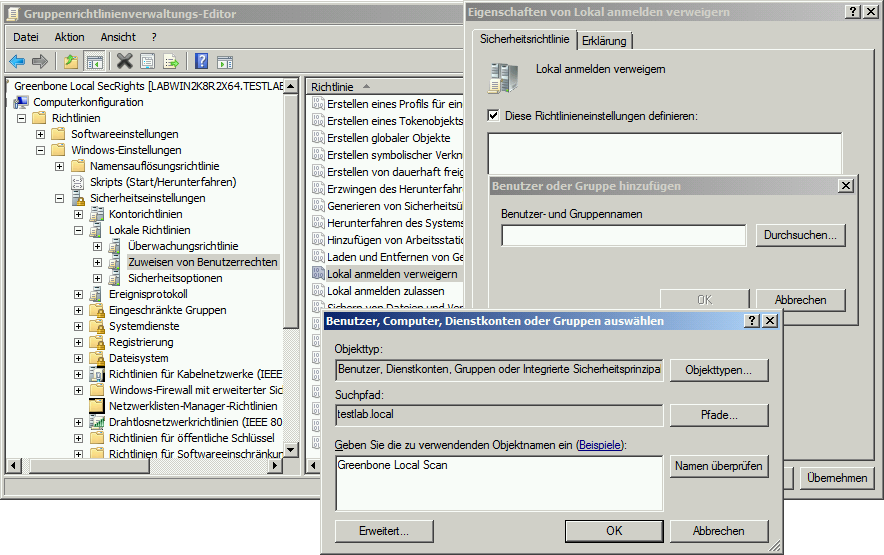884x555 pixels.
Task: Switch to the Erklärung tab
Action: (x=605, y=40)
